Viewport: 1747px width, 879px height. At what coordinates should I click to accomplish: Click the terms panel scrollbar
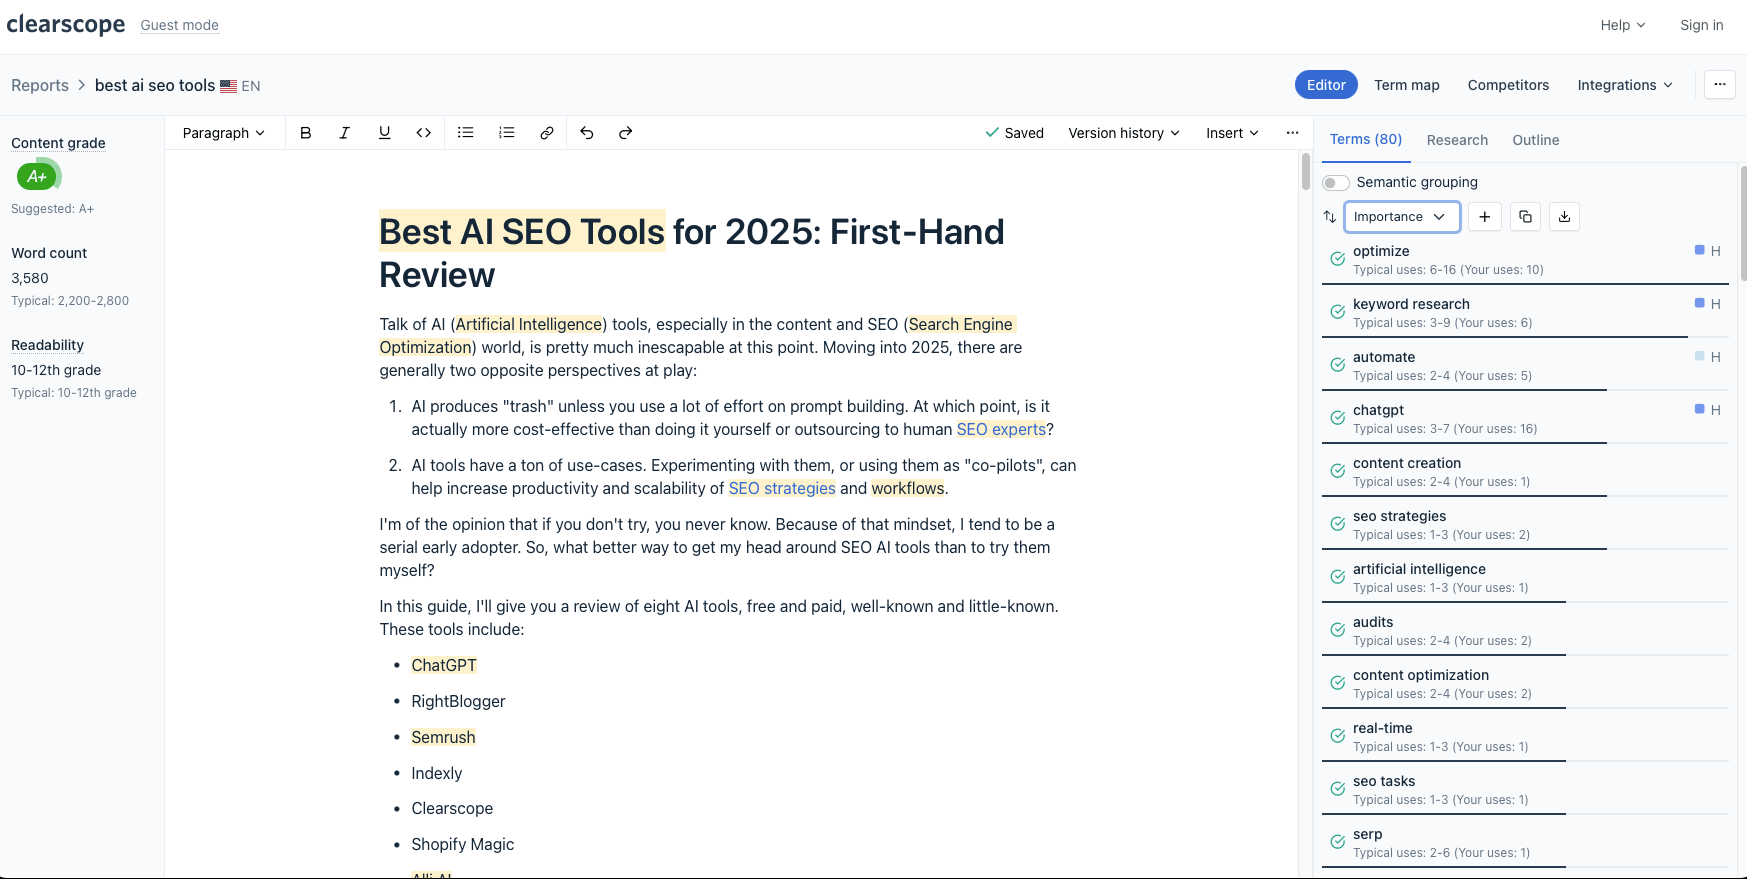tap(1743, 222)
